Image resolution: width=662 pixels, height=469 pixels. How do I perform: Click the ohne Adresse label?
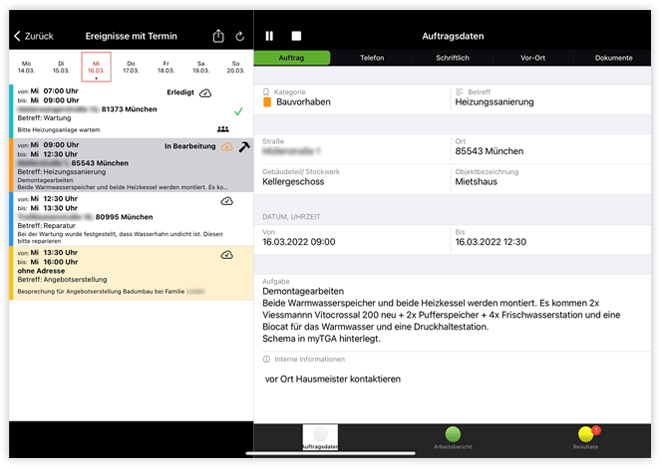[x=41, y=271]
